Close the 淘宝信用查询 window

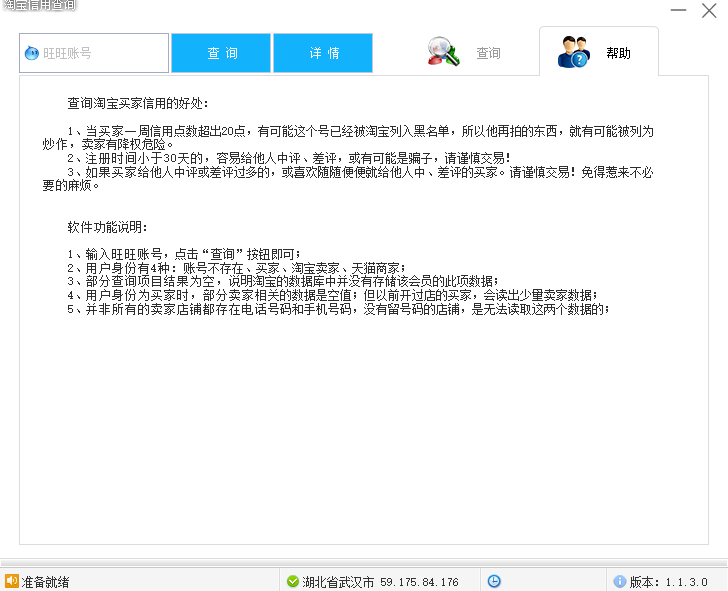[709, 10]
